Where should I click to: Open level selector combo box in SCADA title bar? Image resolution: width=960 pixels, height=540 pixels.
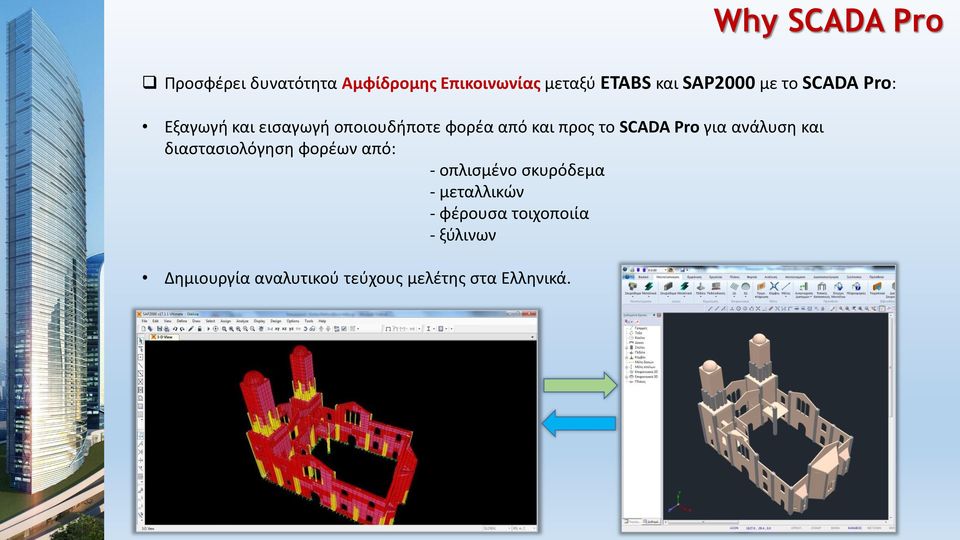657,270
